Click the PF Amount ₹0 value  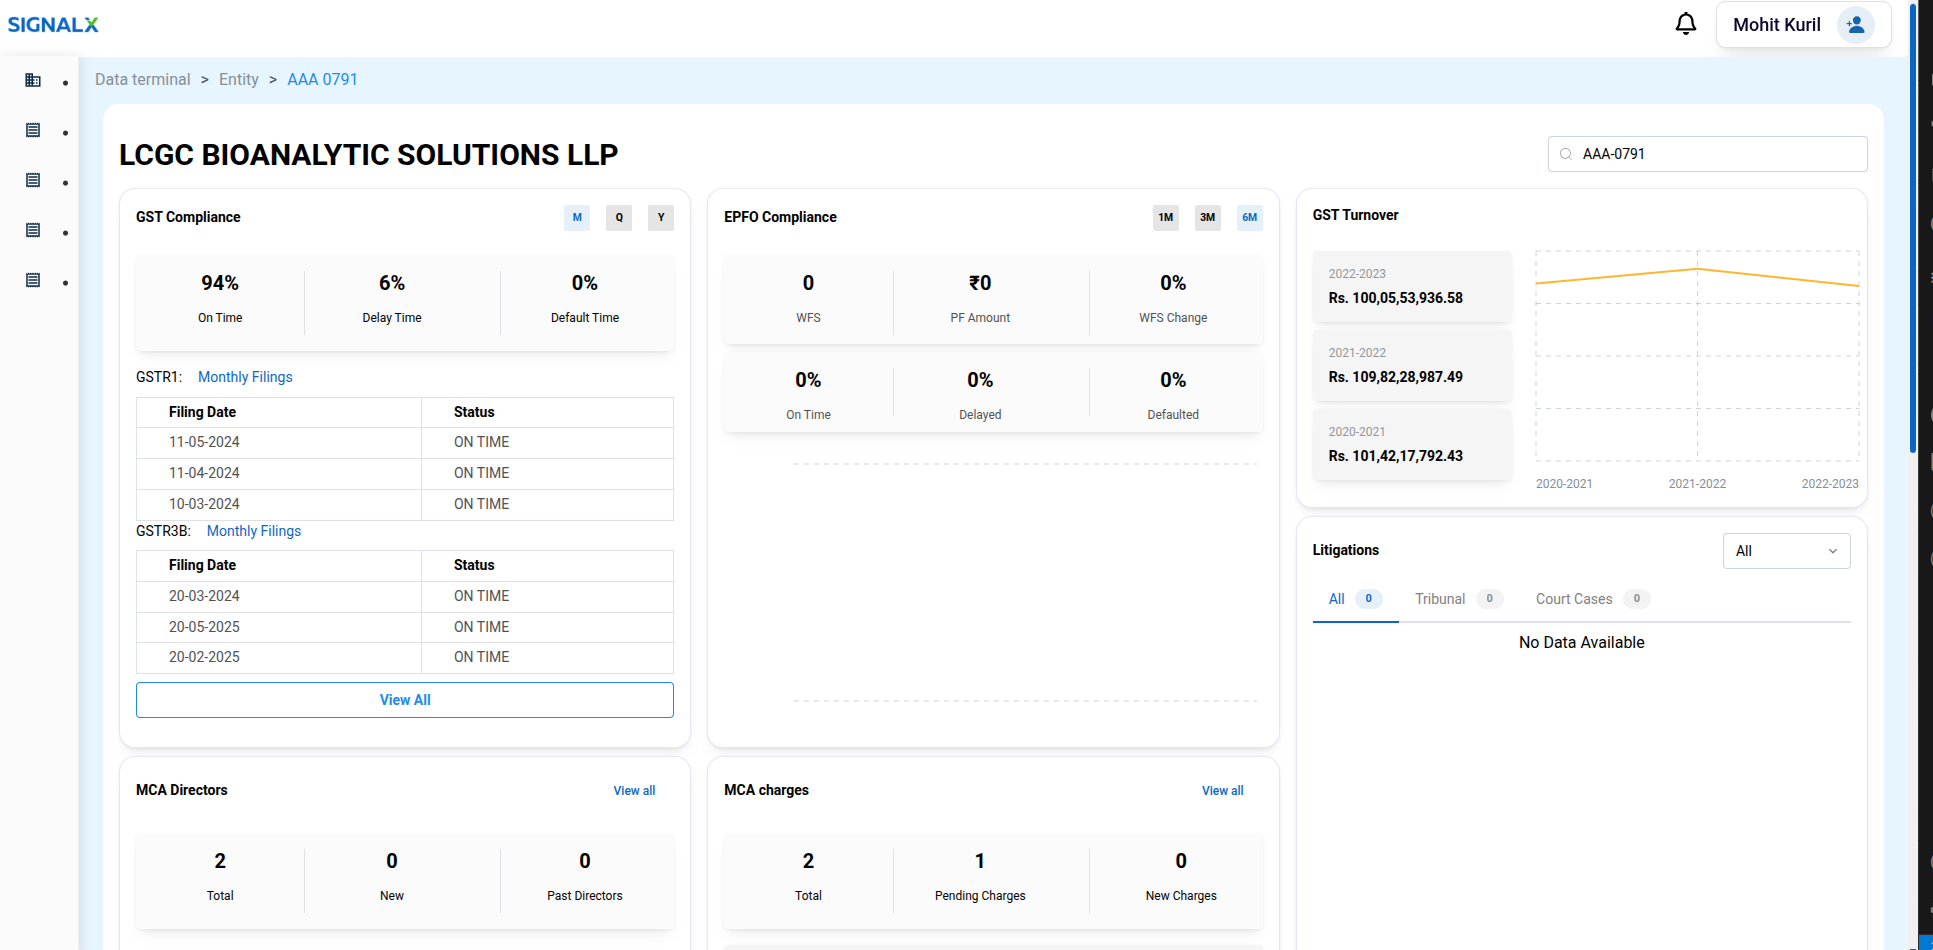(980, 283)
